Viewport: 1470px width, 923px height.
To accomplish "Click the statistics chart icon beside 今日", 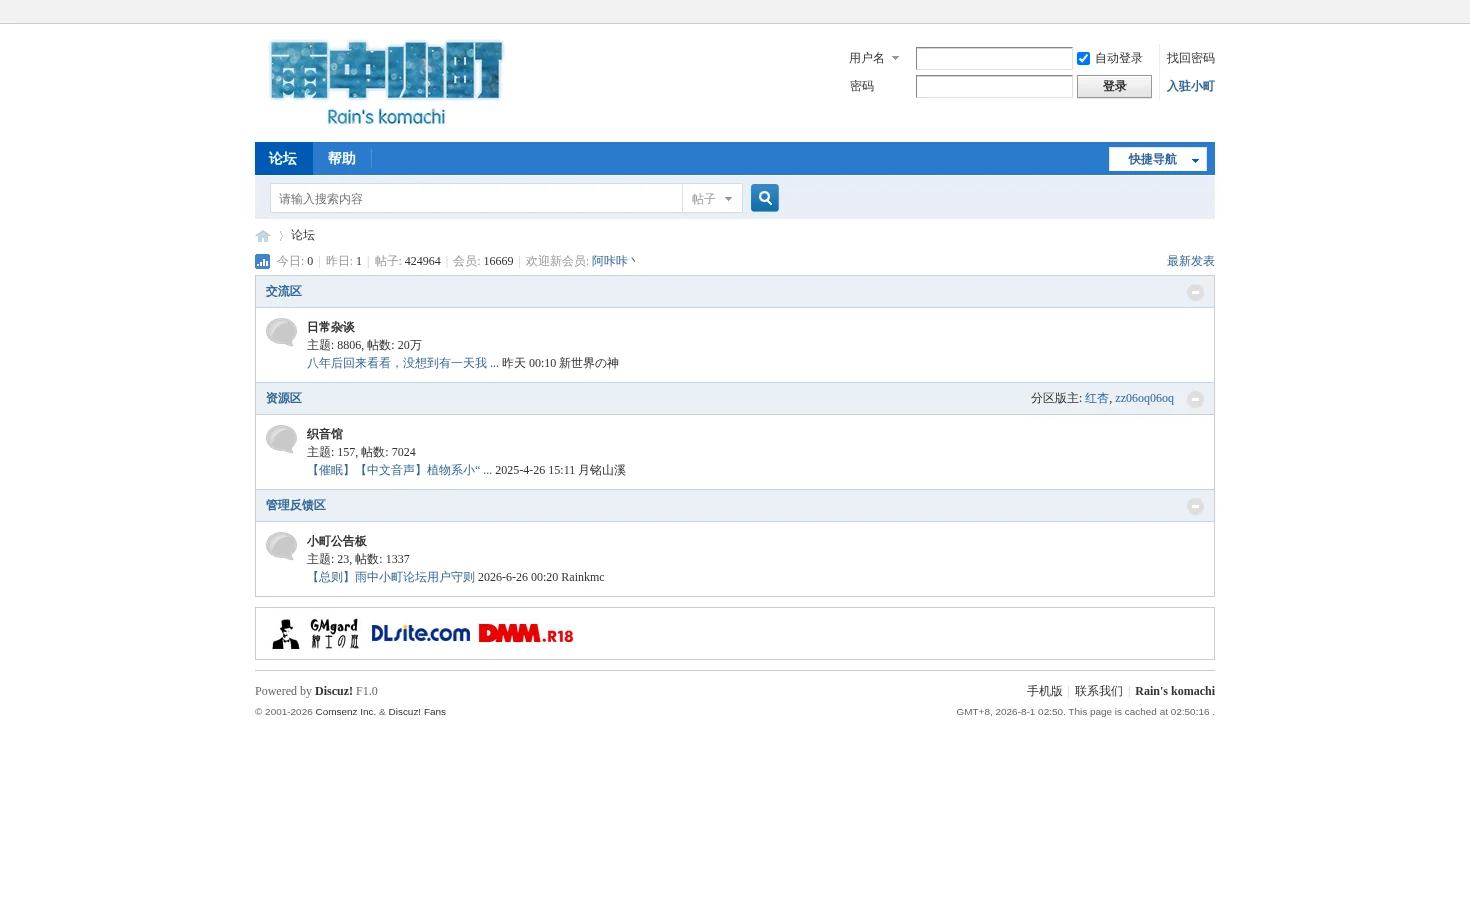I will [x=263, y=261].
